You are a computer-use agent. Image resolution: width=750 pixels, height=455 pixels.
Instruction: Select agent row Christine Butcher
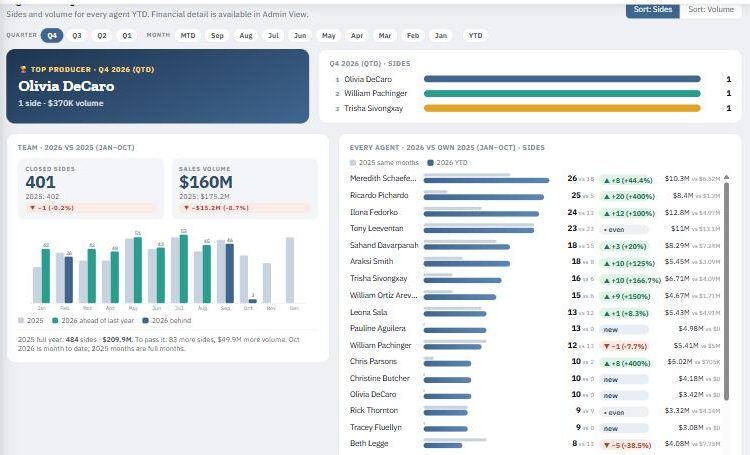click(x=535, y=378)
